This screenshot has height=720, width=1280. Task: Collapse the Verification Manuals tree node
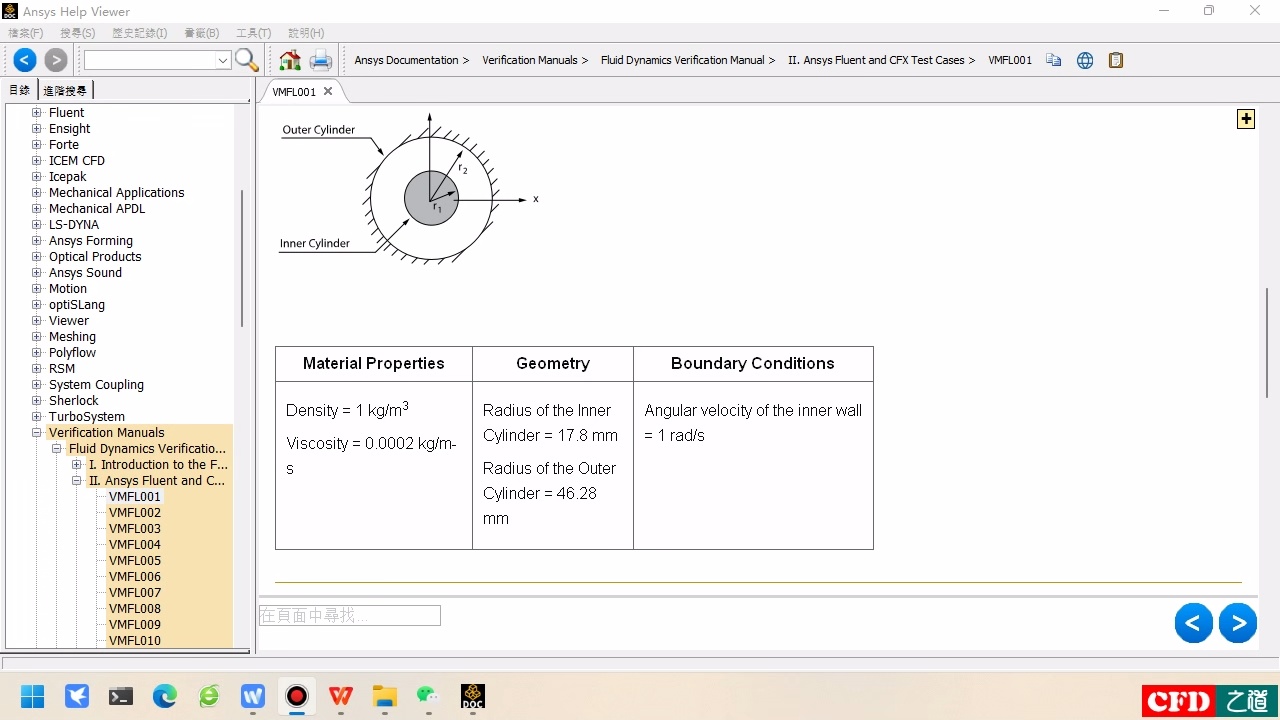(37, 433)
